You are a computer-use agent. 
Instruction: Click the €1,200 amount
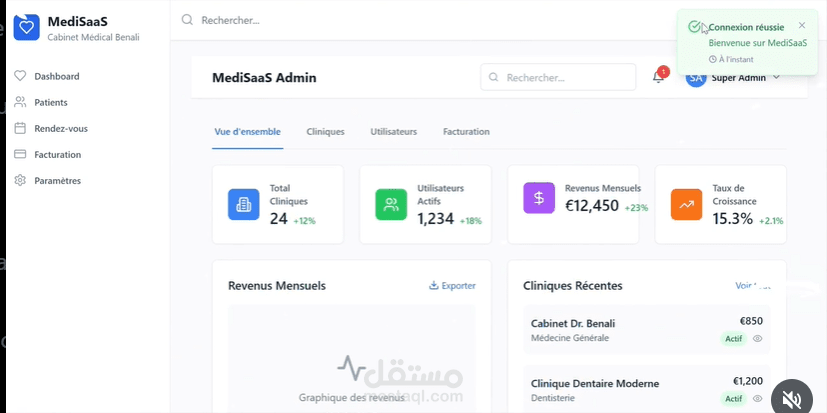[748, 381]
